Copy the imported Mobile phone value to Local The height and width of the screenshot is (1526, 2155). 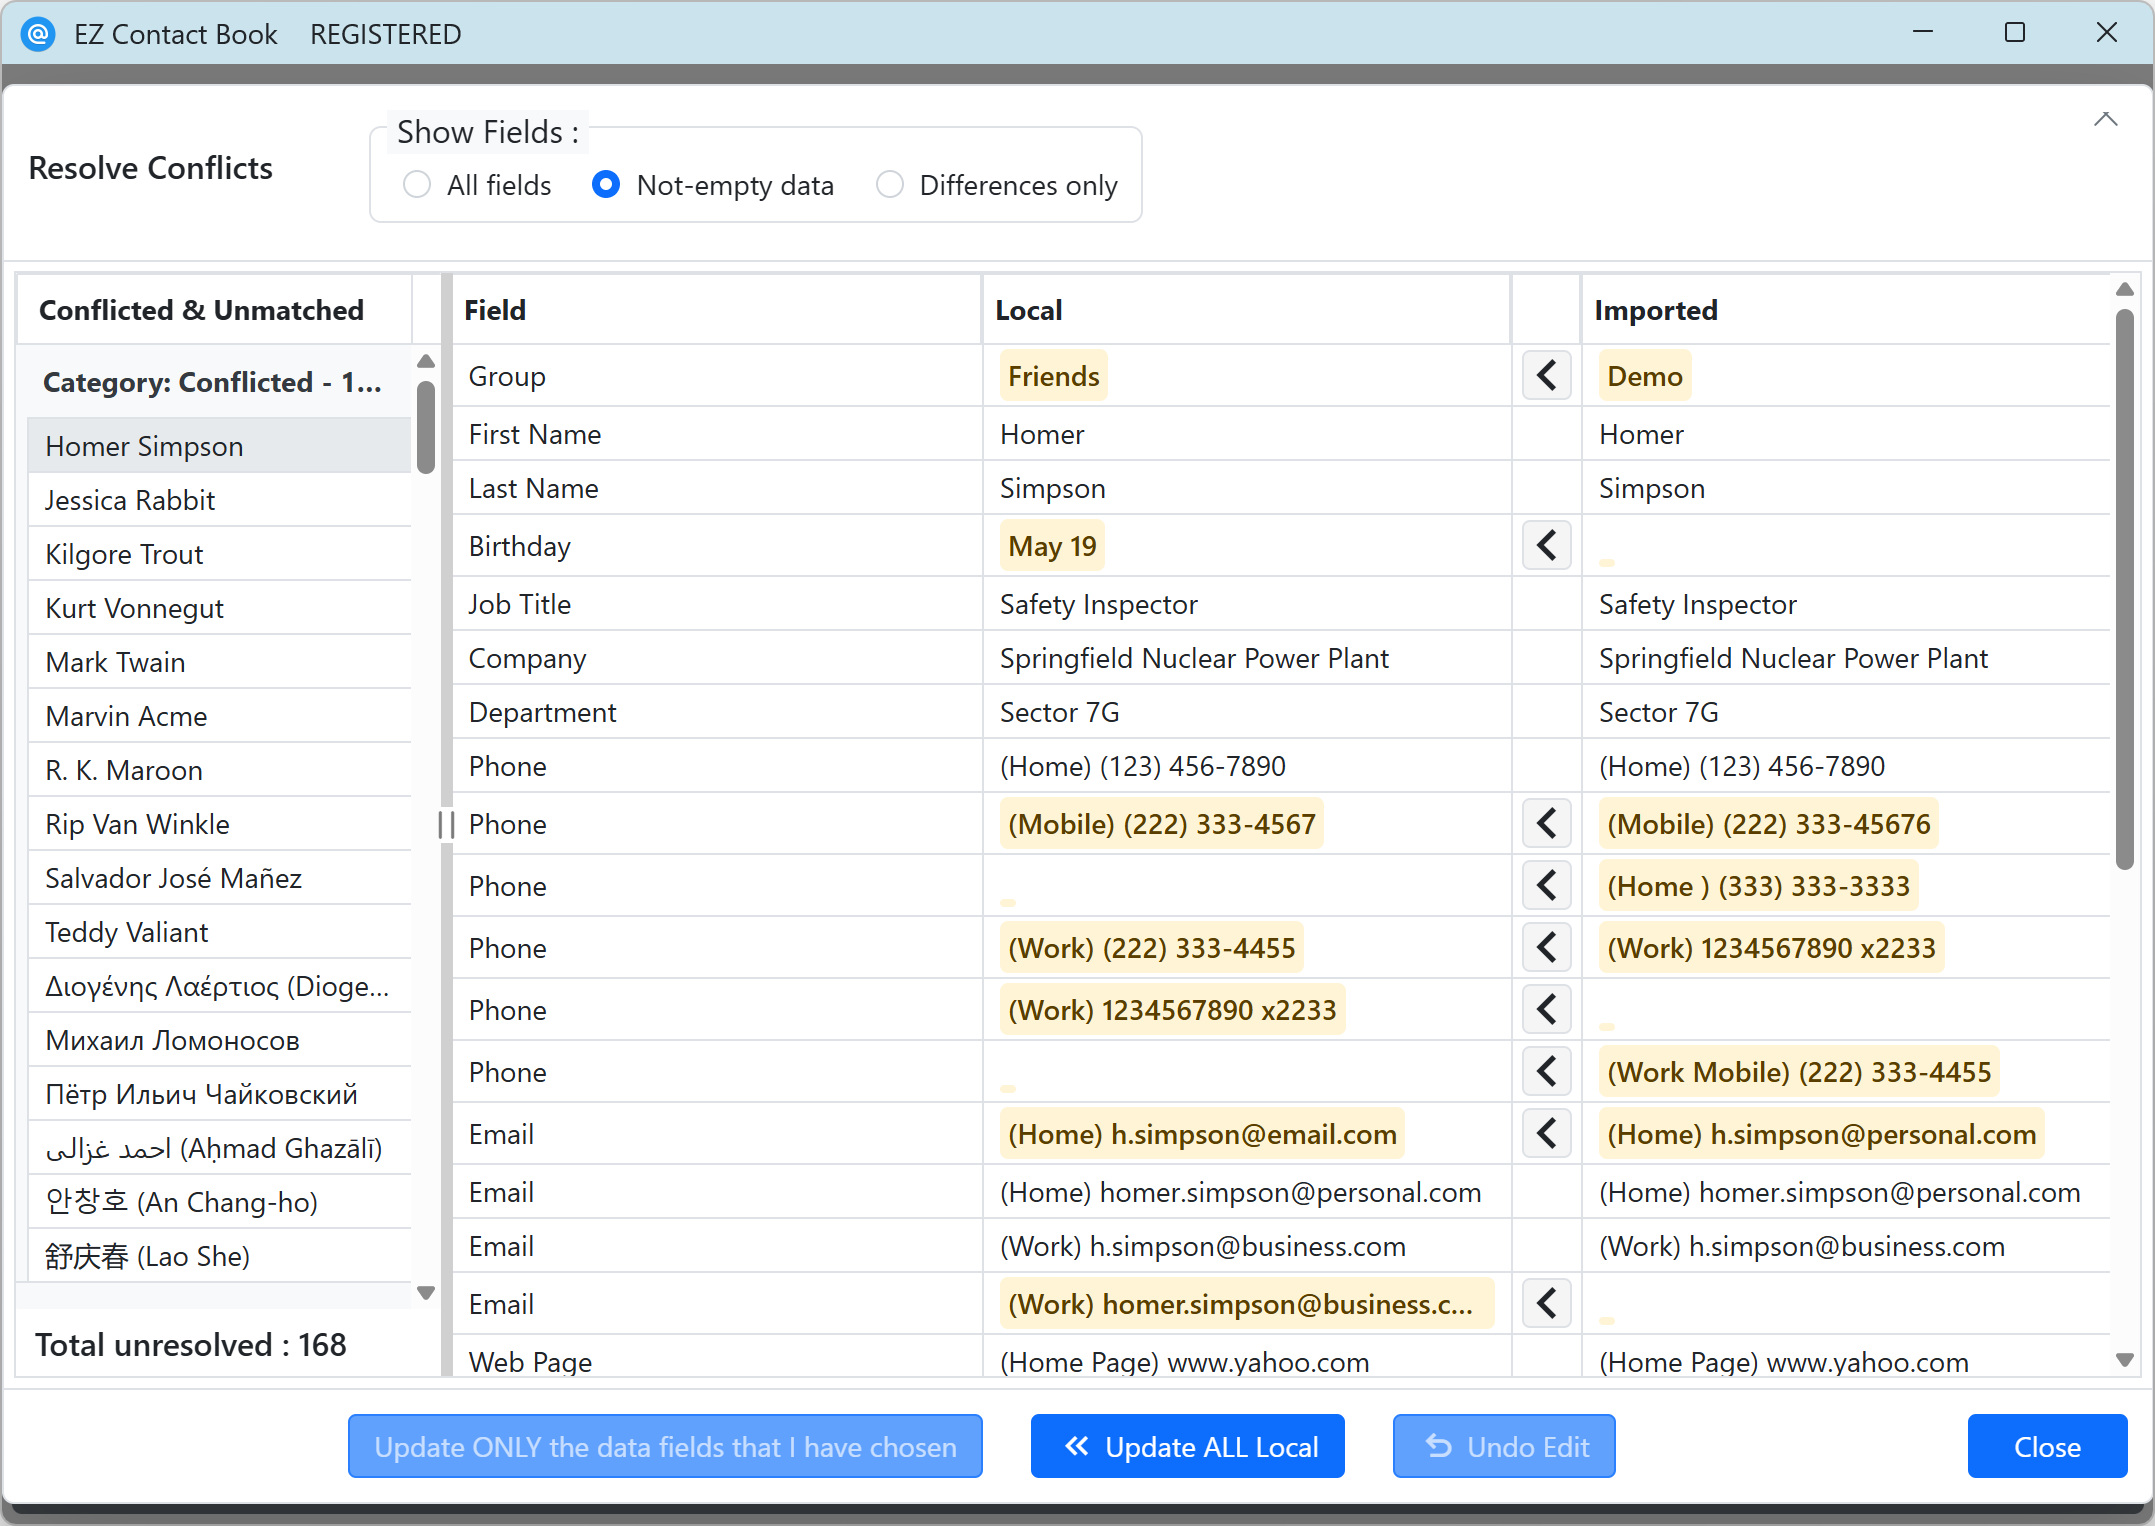(x=1546, y=824)
